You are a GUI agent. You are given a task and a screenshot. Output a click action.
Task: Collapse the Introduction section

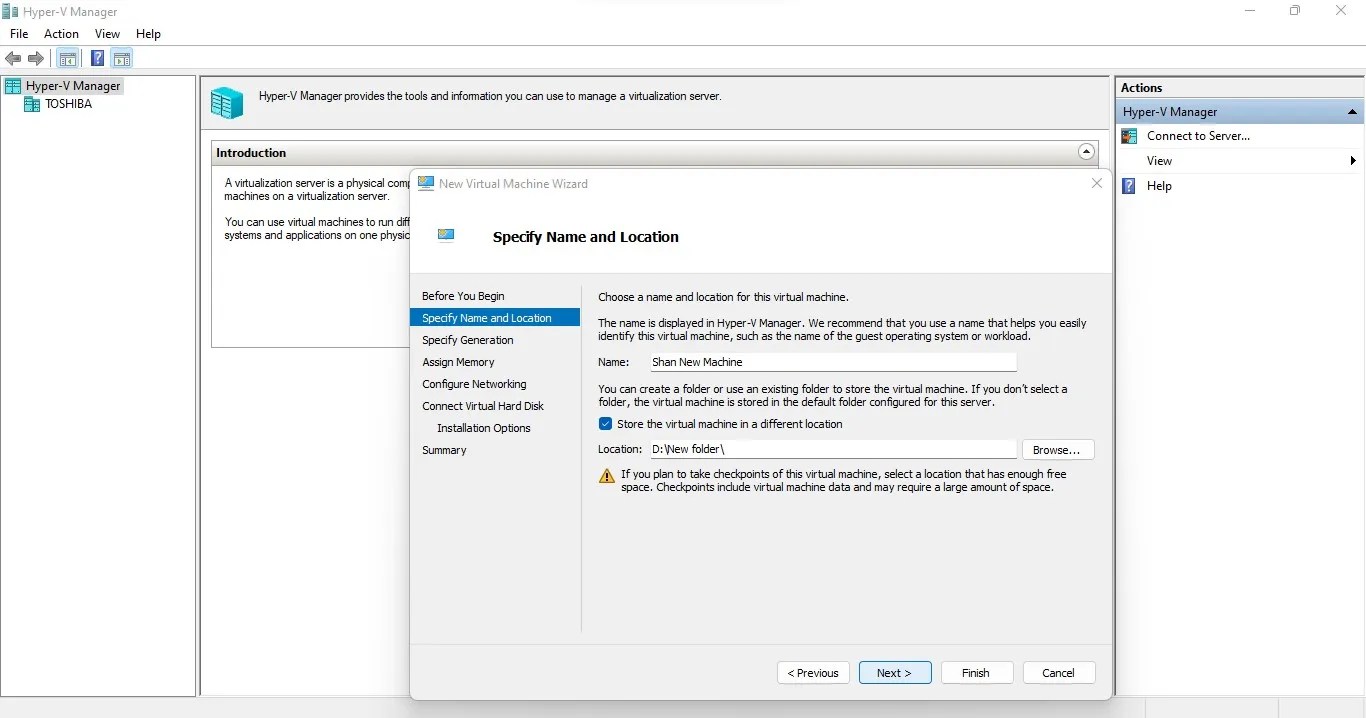[x=1086, y=151]
